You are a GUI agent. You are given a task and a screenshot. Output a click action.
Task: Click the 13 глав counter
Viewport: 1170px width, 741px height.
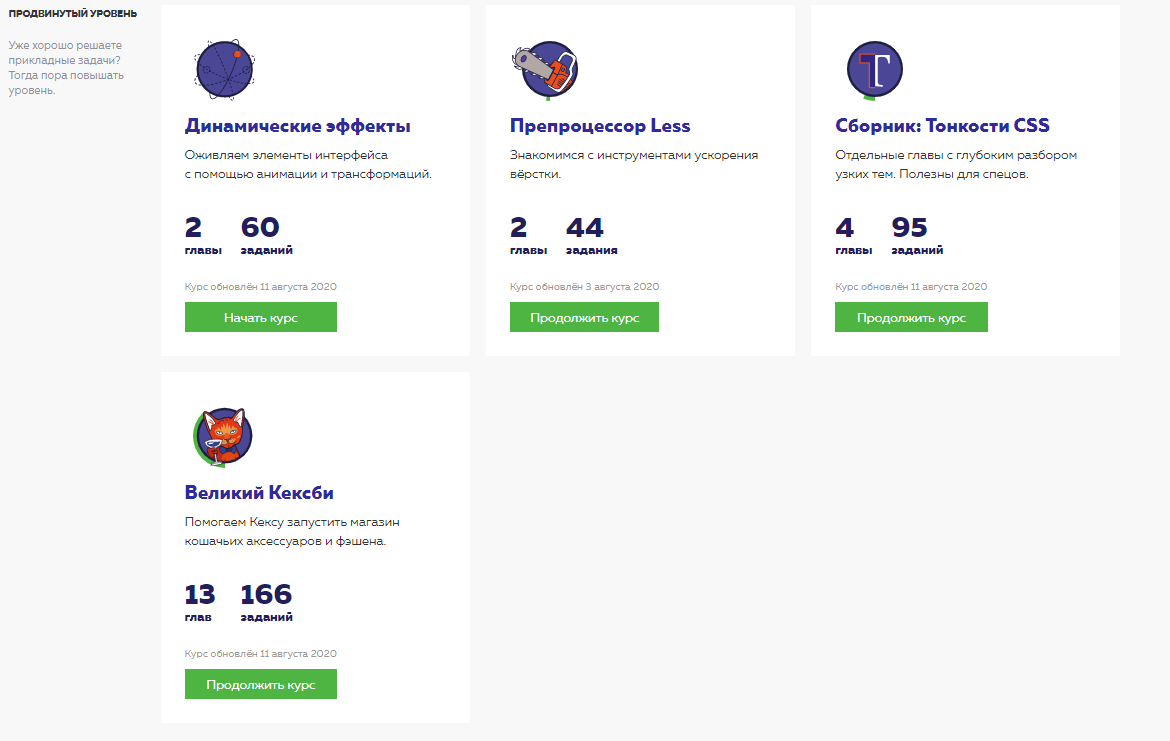(x=200, y=603)
